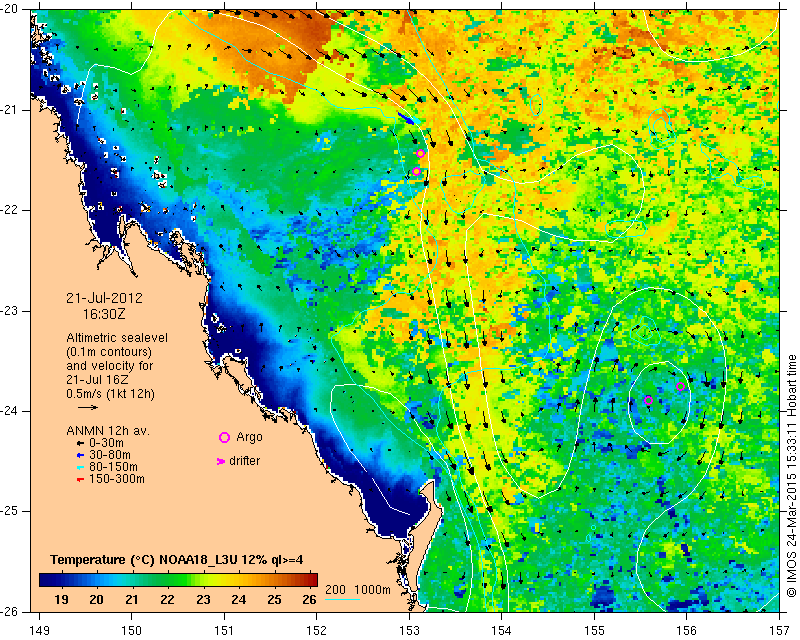
Task: Click the '0-30m' depth label
Action: 106,443
